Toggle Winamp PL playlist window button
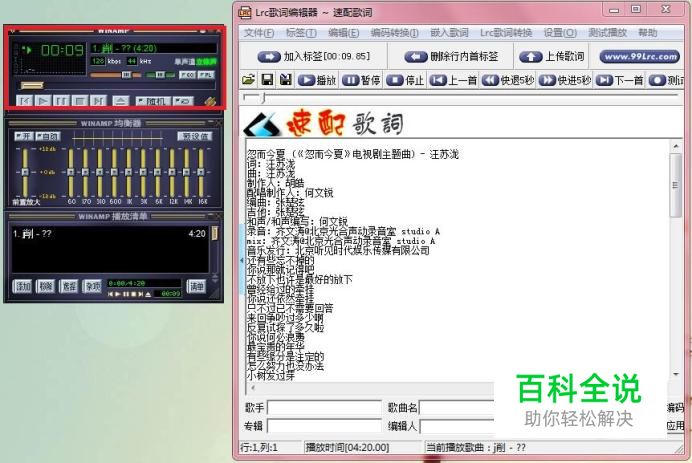 pyautogui.click(x=206, y=75)
